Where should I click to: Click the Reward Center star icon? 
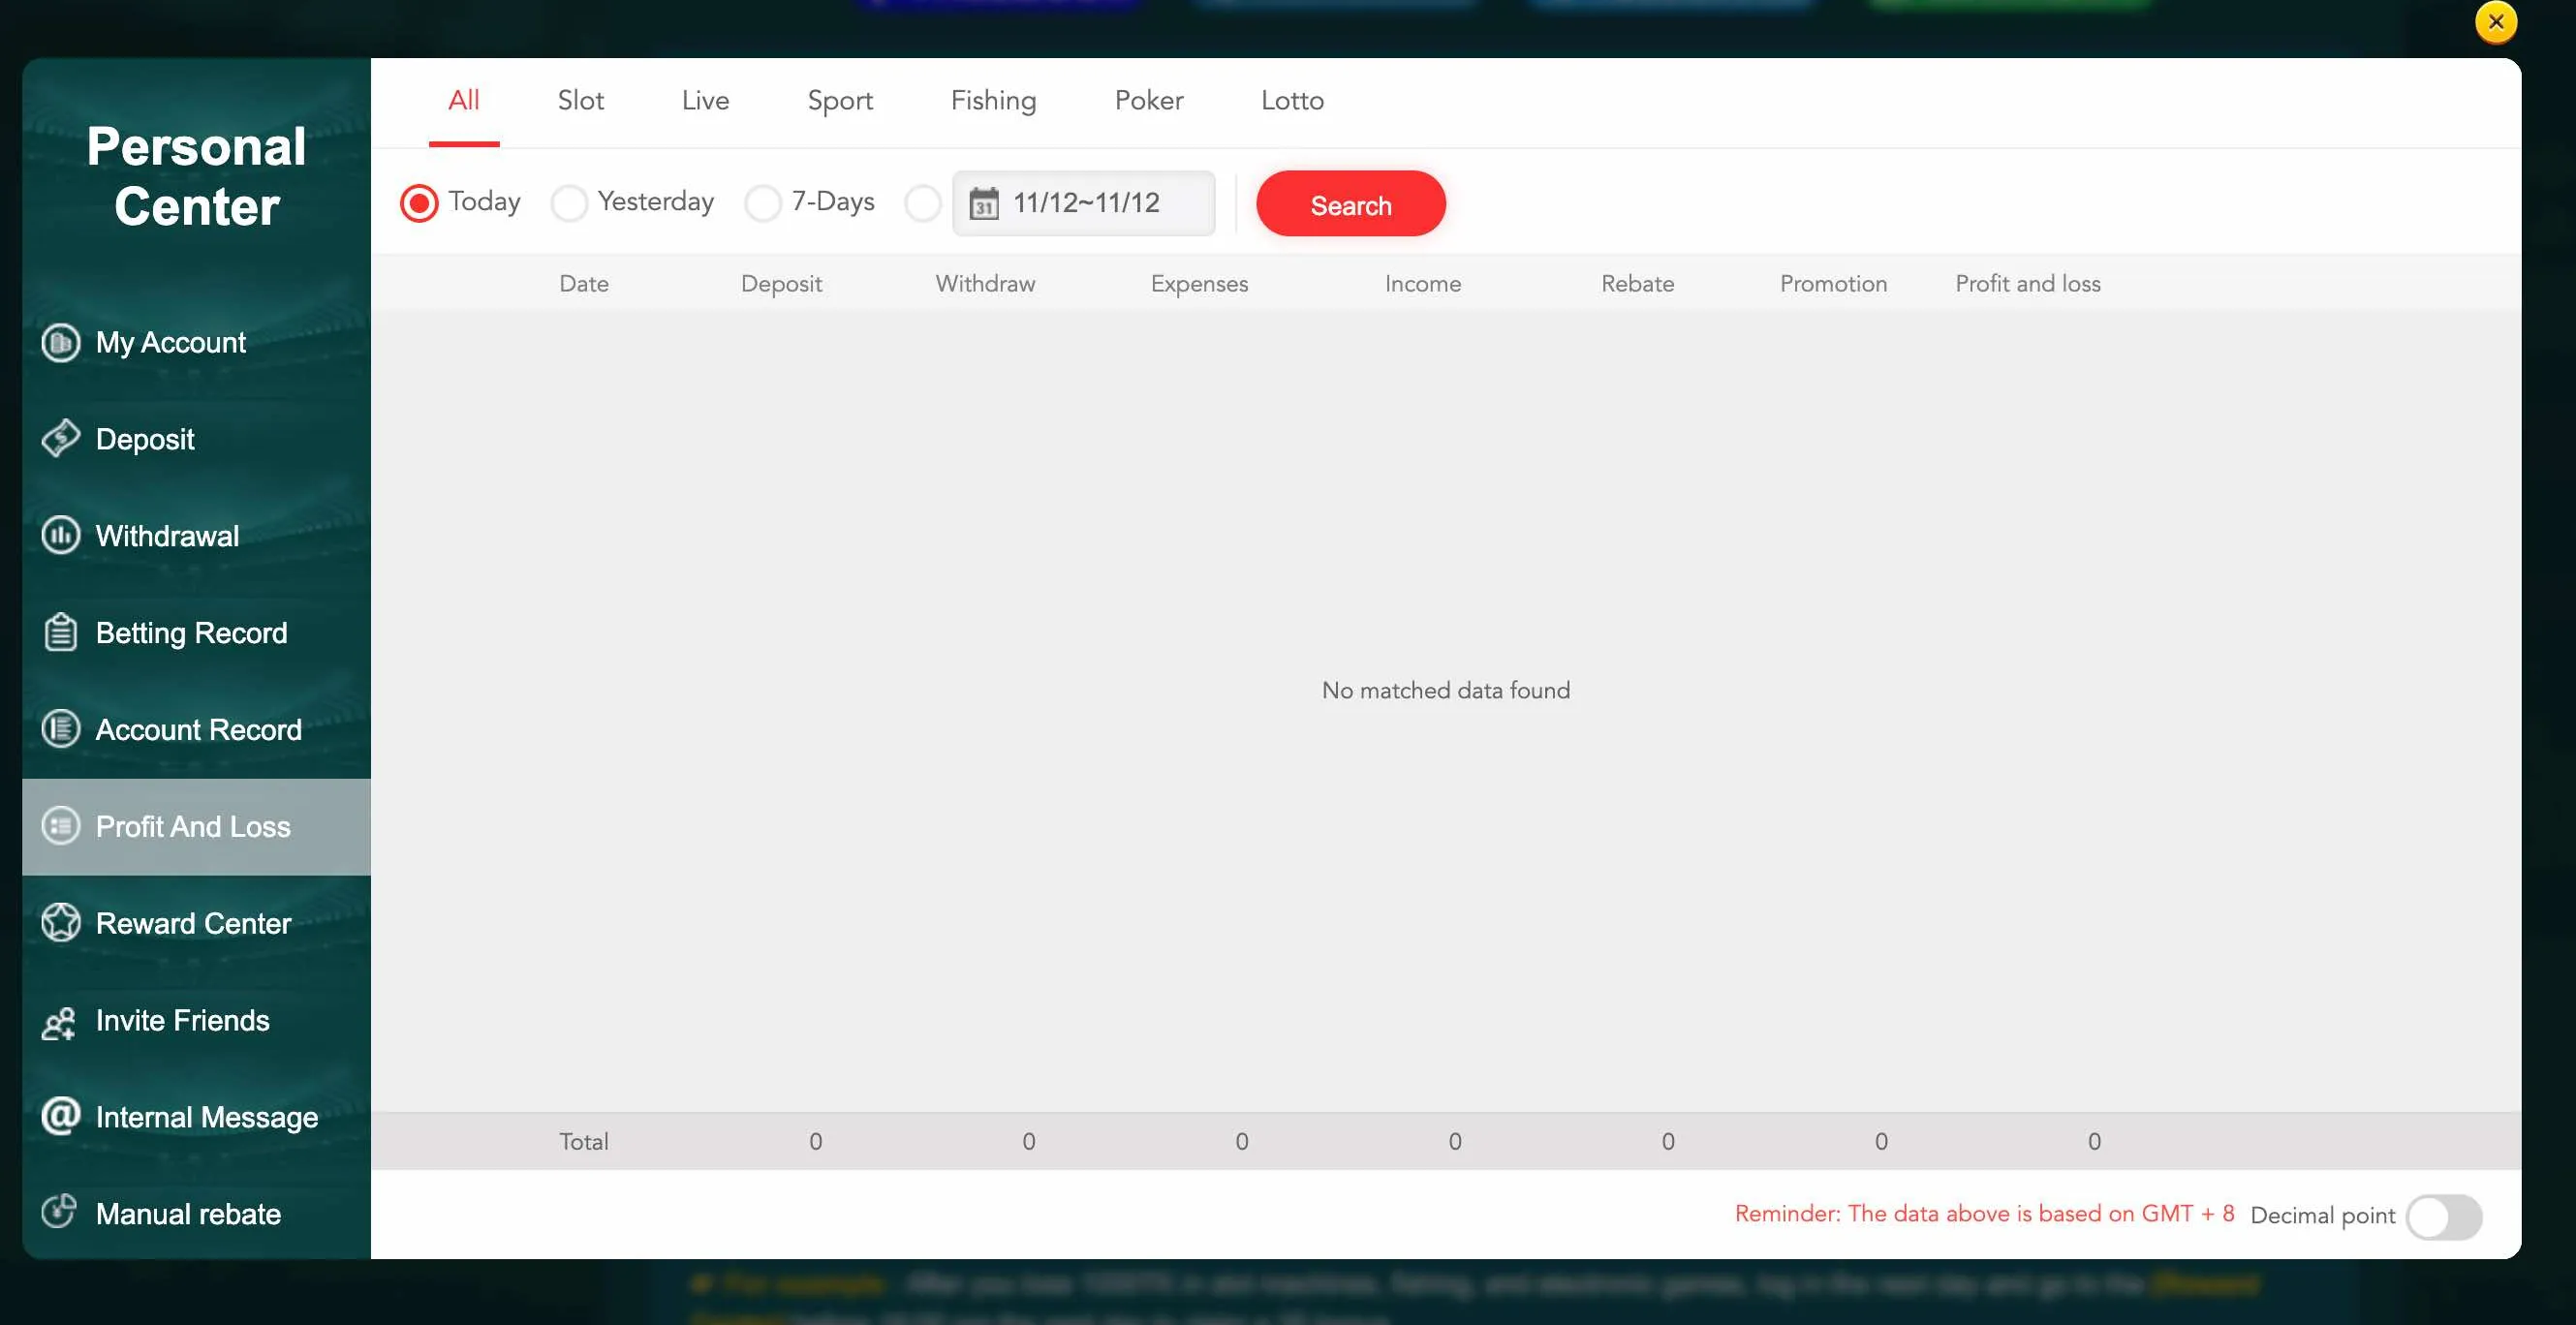tap(60, 923)
